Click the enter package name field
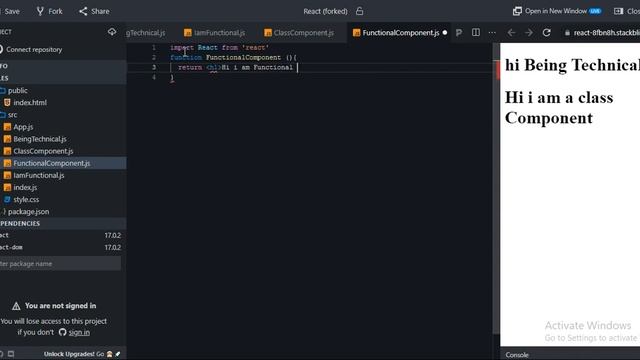Image resolution: width=640 pixels, height=360 pixels. click(x=60, y=264)
